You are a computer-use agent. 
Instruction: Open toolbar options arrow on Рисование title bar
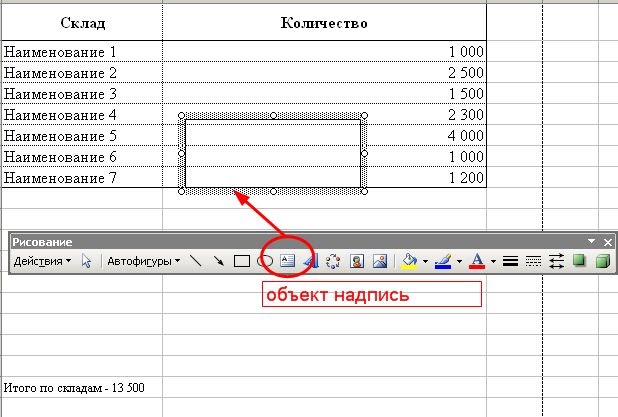click(591, 241)
